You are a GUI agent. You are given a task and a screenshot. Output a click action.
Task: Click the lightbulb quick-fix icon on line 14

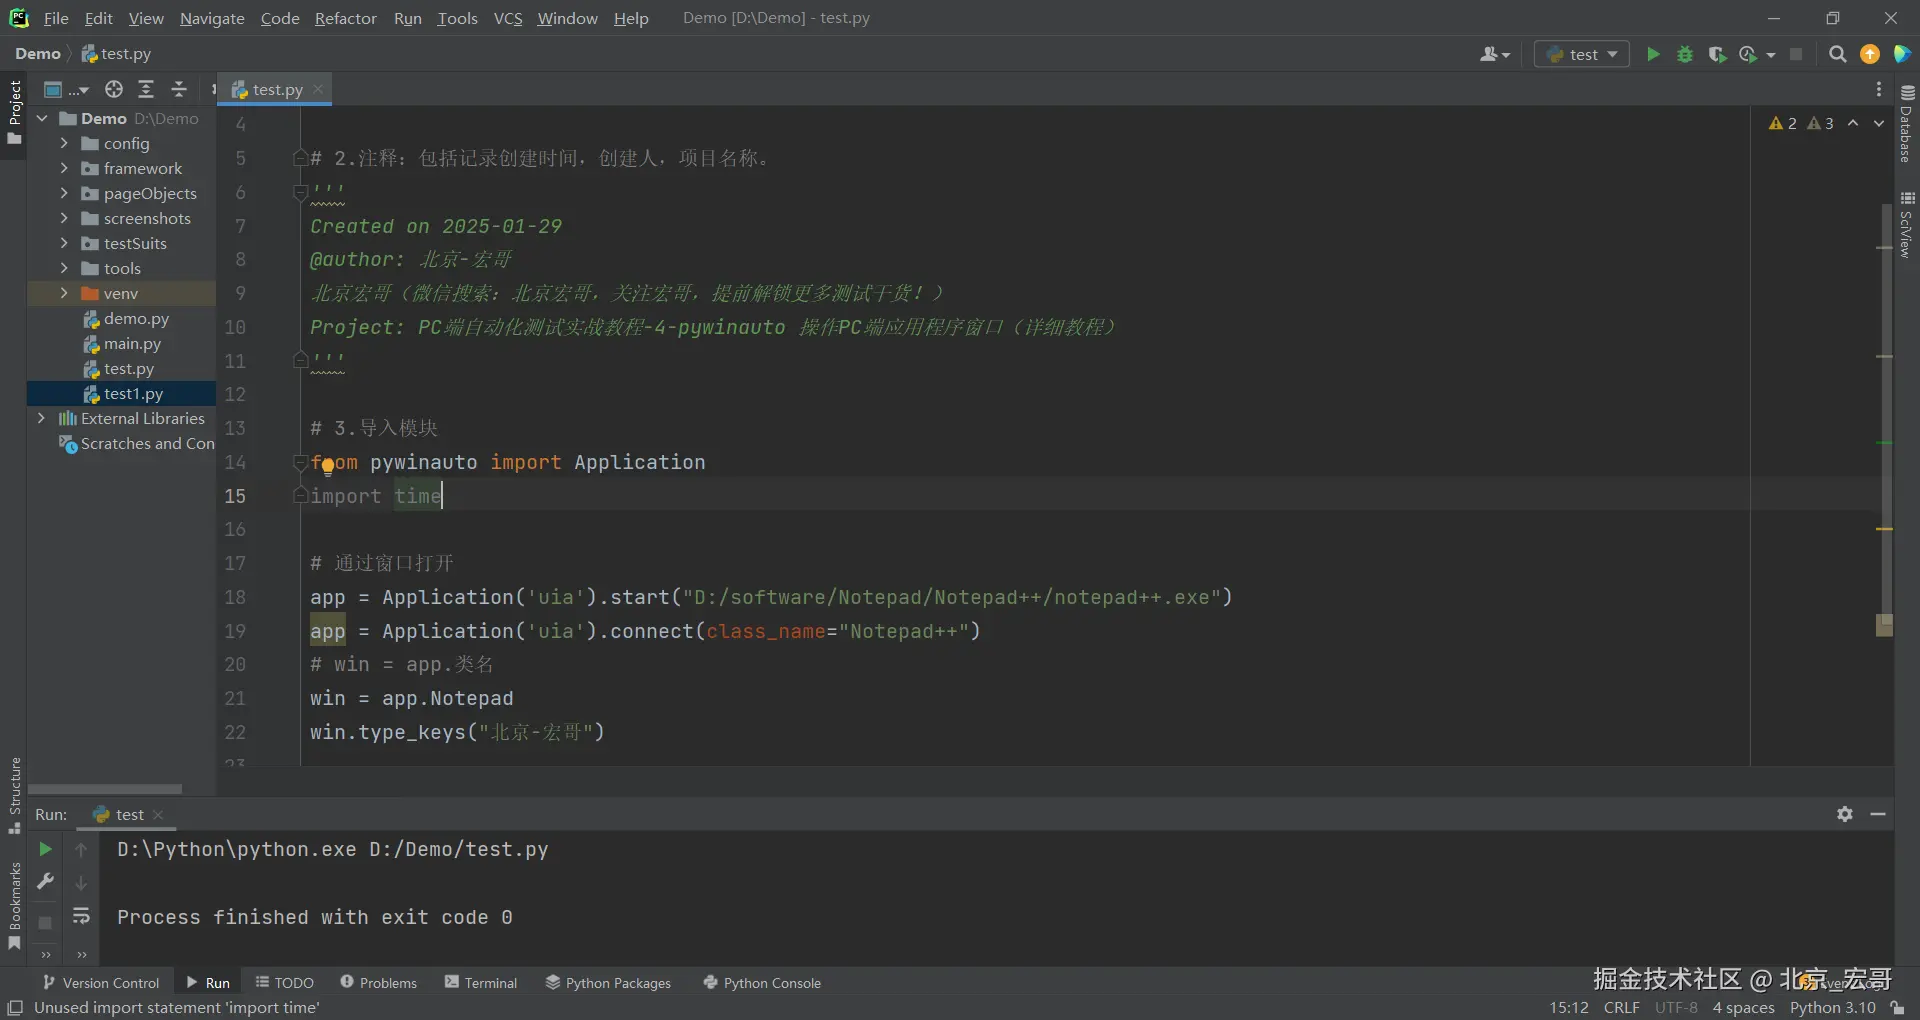328,465
